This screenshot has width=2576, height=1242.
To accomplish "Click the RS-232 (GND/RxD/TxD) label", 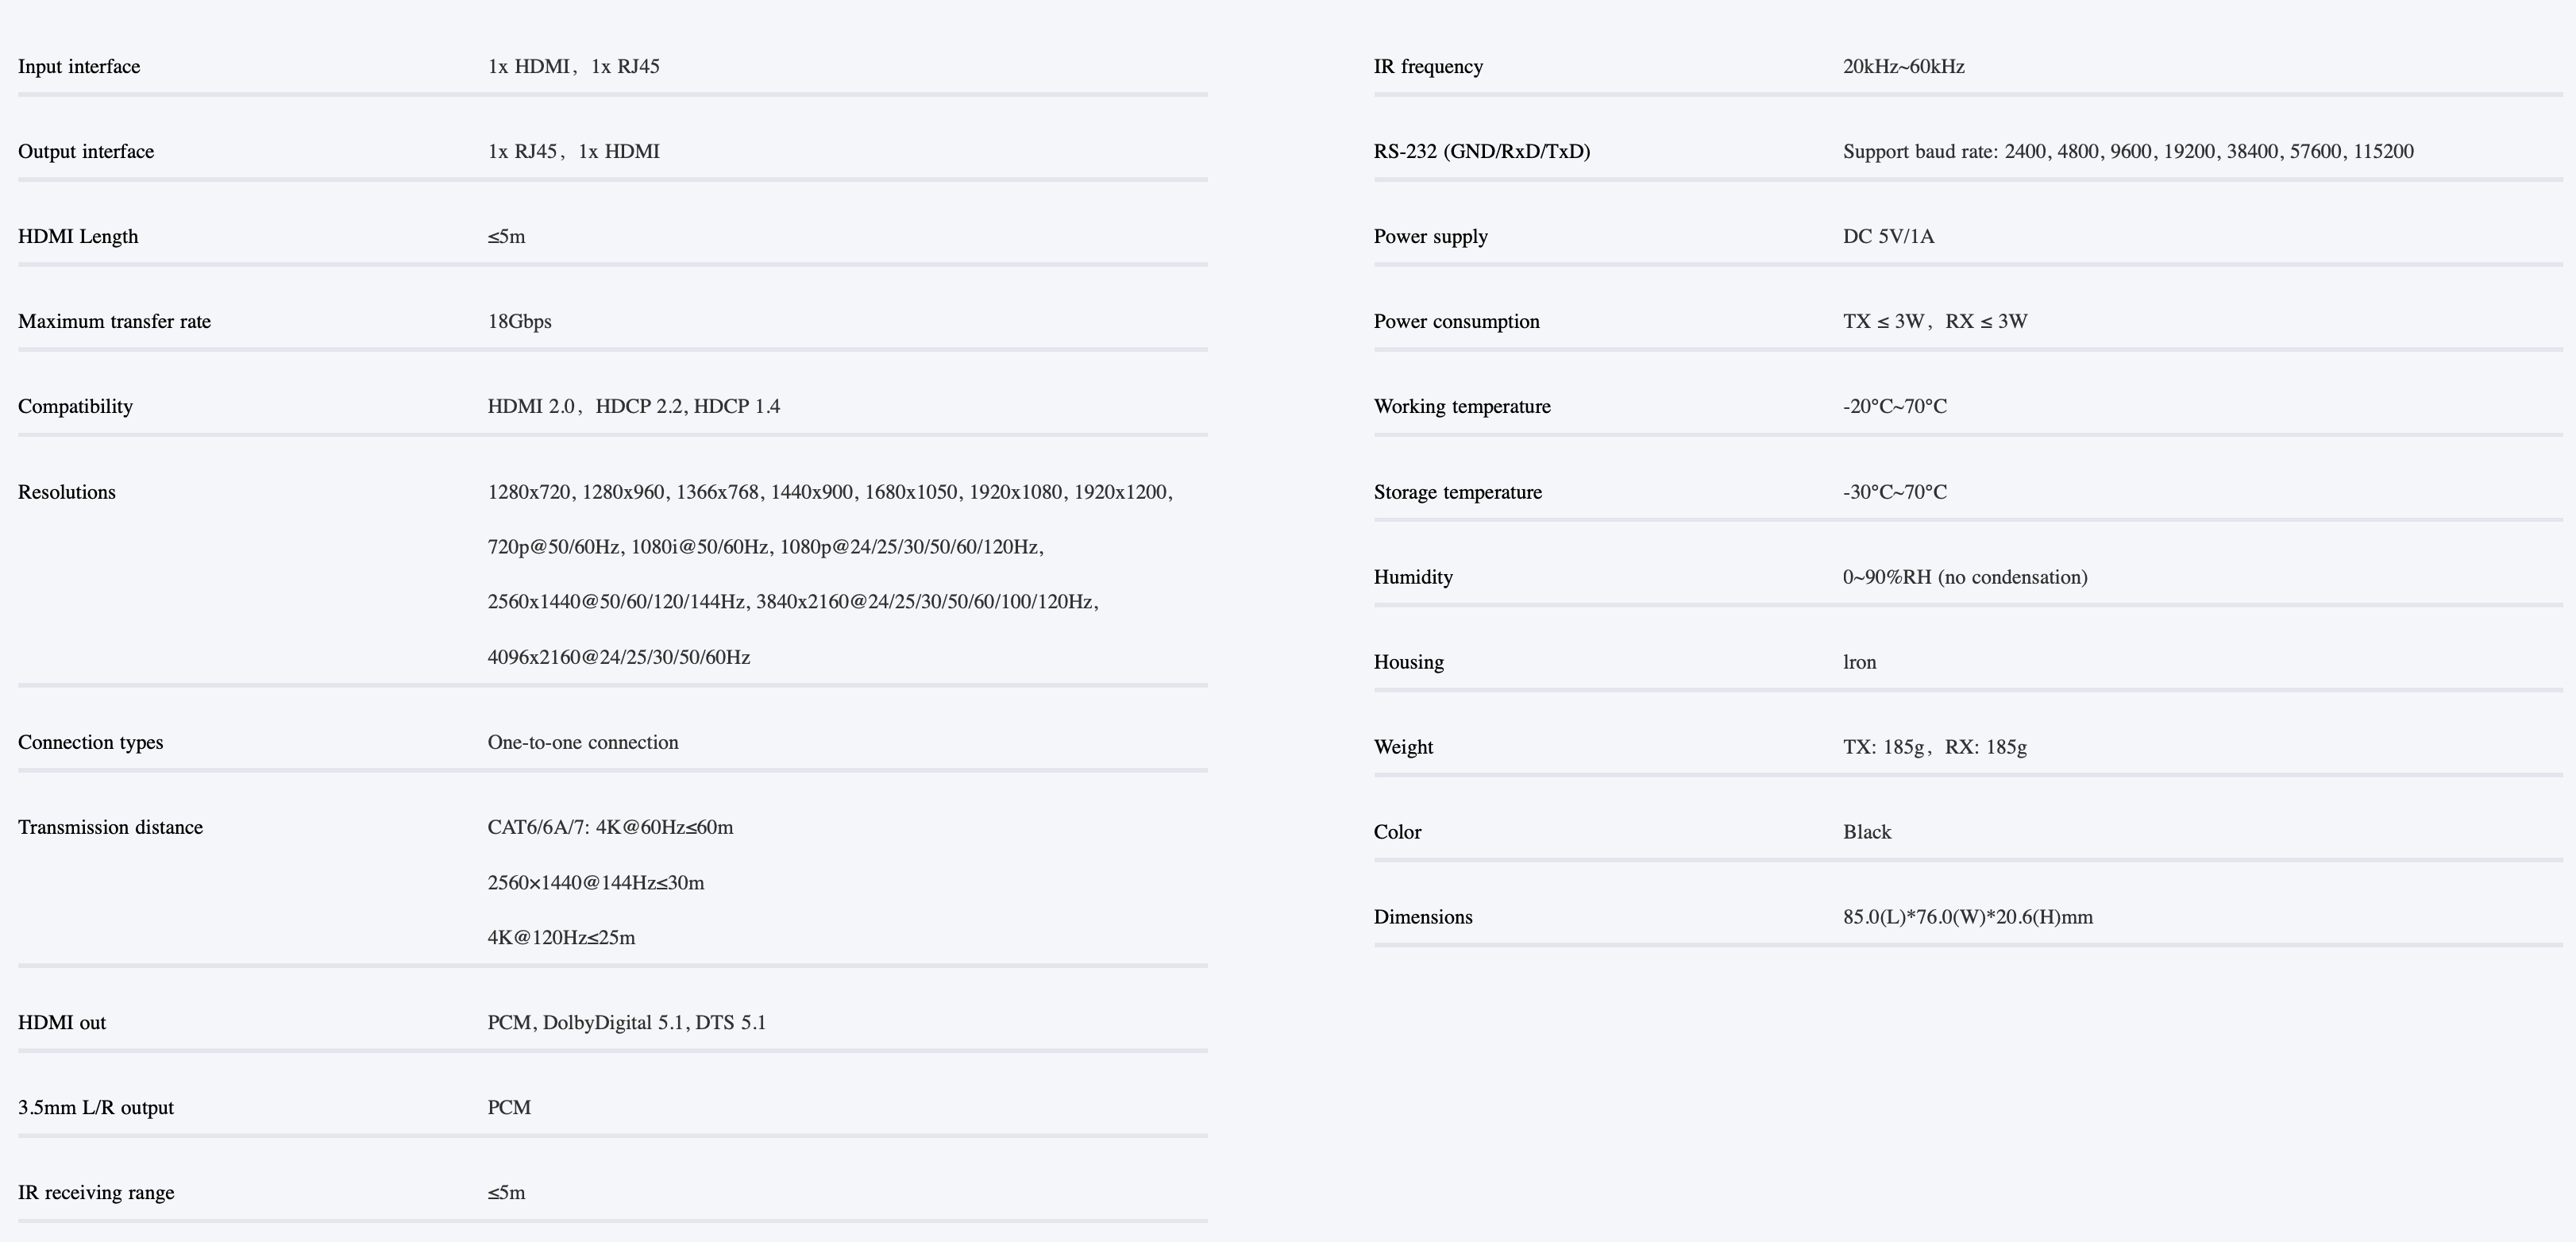I will click(x=1482, y=152).
